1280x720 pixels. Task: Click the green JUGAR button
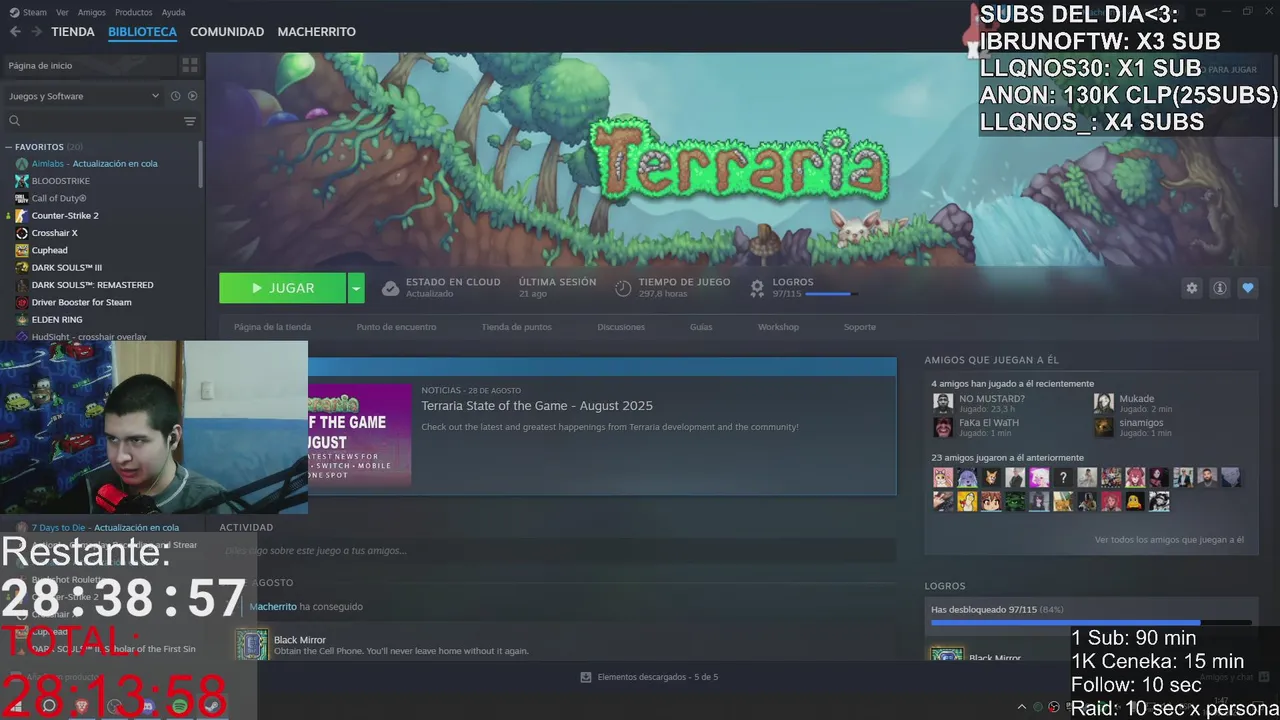click(x=282, y=288)
